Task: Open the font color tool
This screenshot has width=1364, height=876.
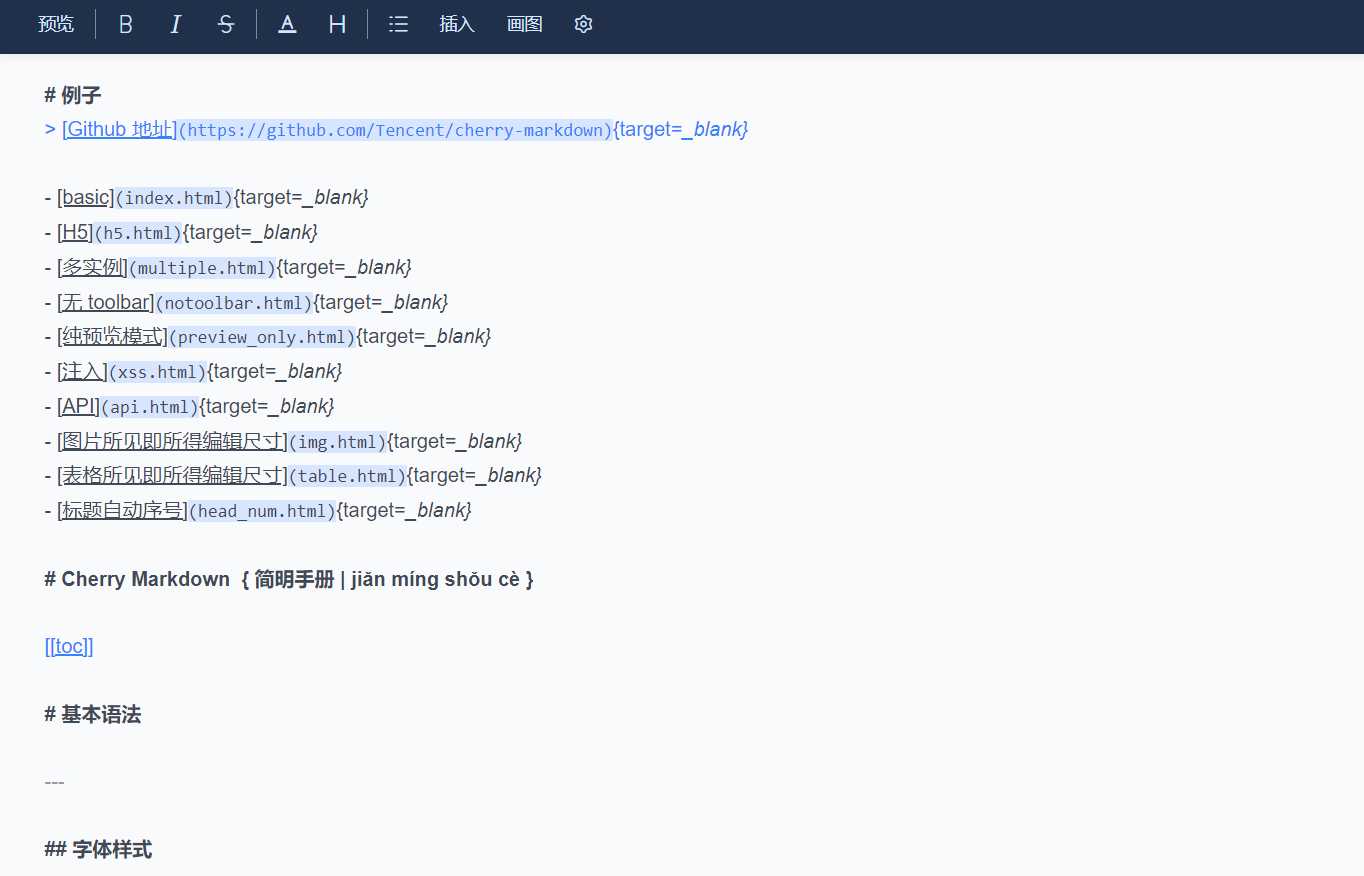Action: pyautogui.click(x=287, y=24)
